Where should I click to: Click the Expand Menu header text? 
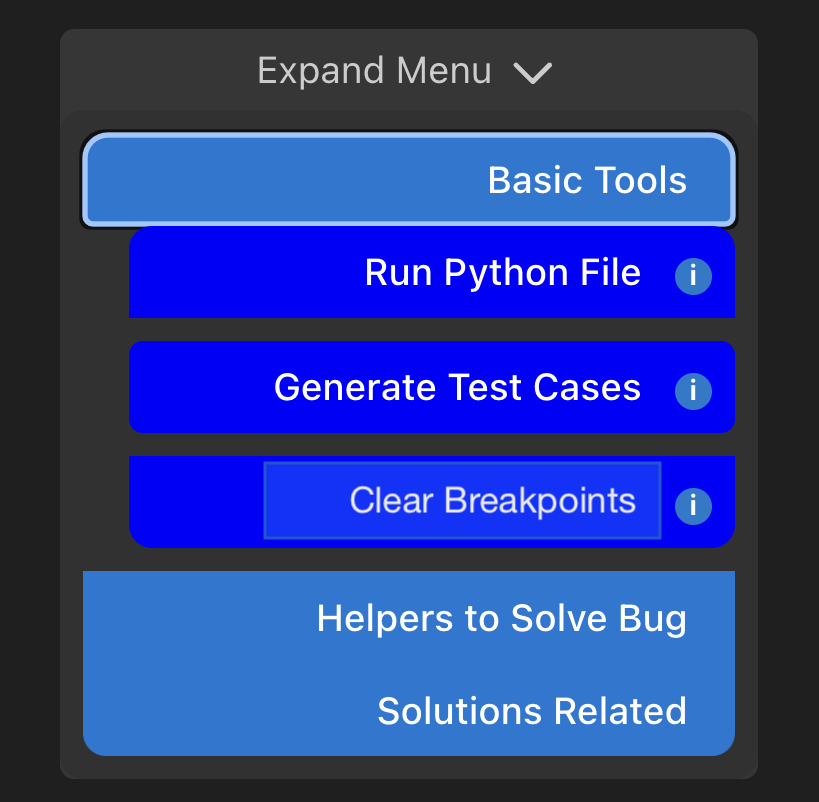click(374, 71)
